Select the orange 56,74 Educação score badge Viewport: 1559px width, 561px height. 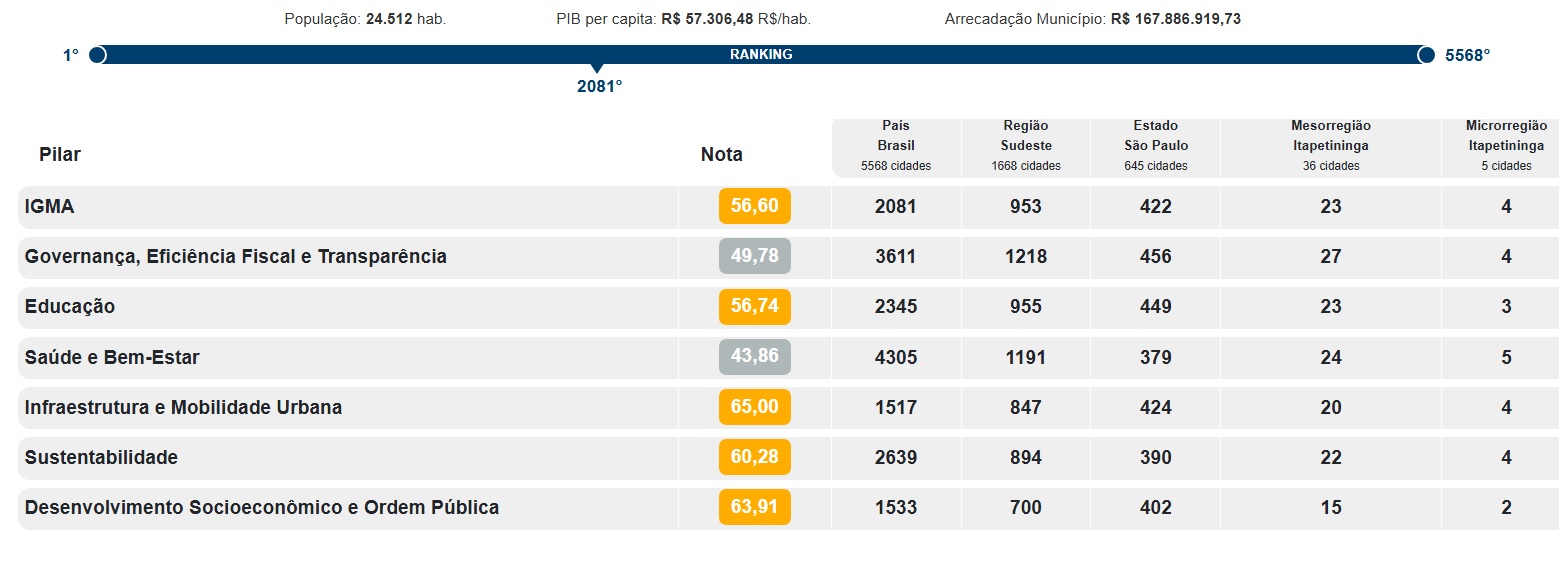coord(754,307)
